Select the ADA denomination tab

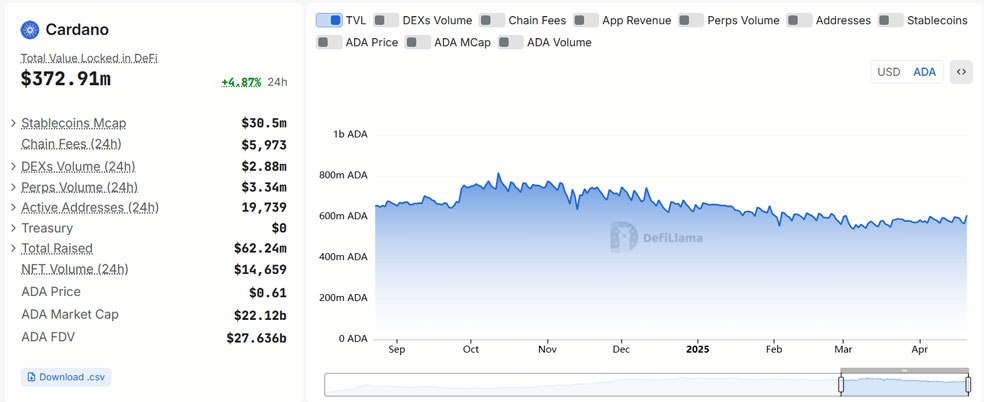click(925, 72)
